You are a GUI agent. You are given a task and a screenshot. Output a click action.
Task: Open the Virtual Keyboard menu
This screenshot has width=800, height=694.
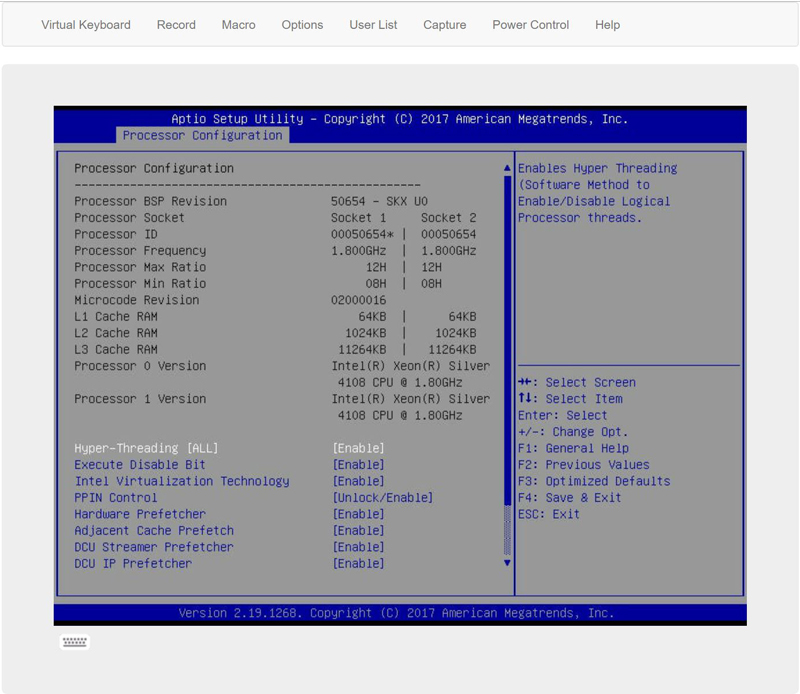tap(86, 25)
